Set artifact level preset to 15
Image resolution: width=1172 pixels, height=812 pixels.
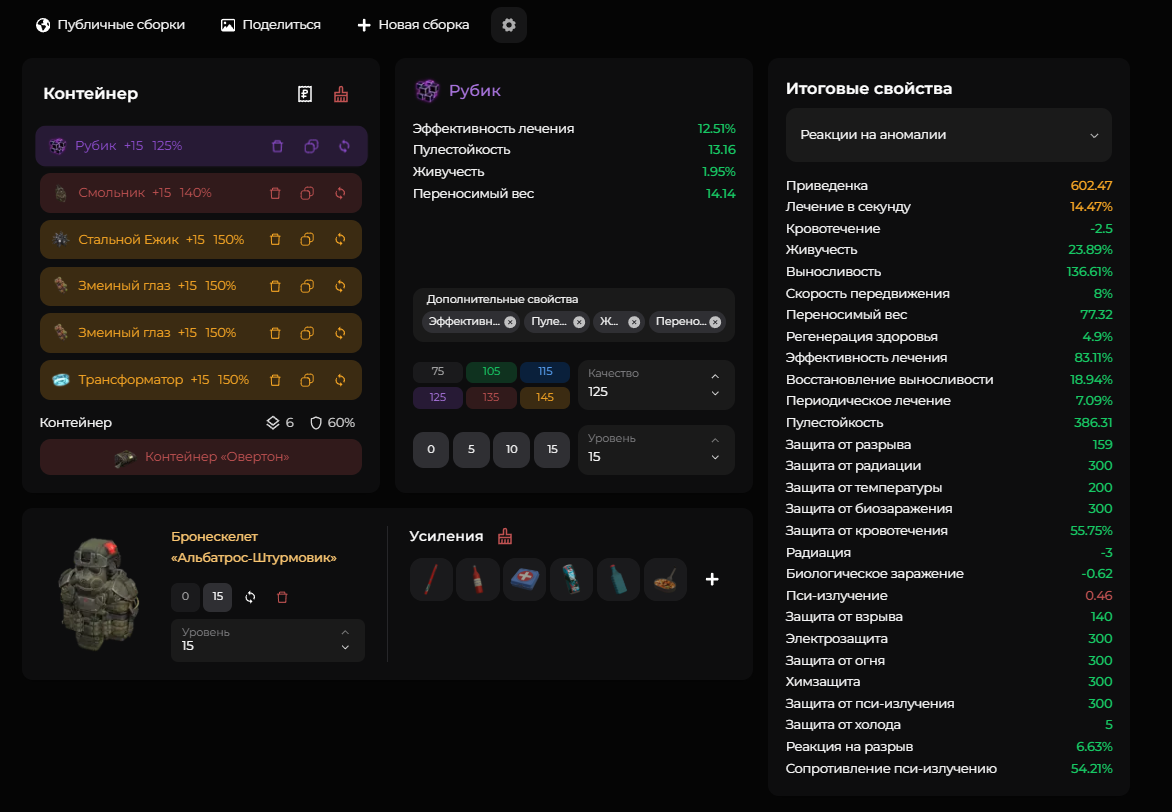coord(552,449)
